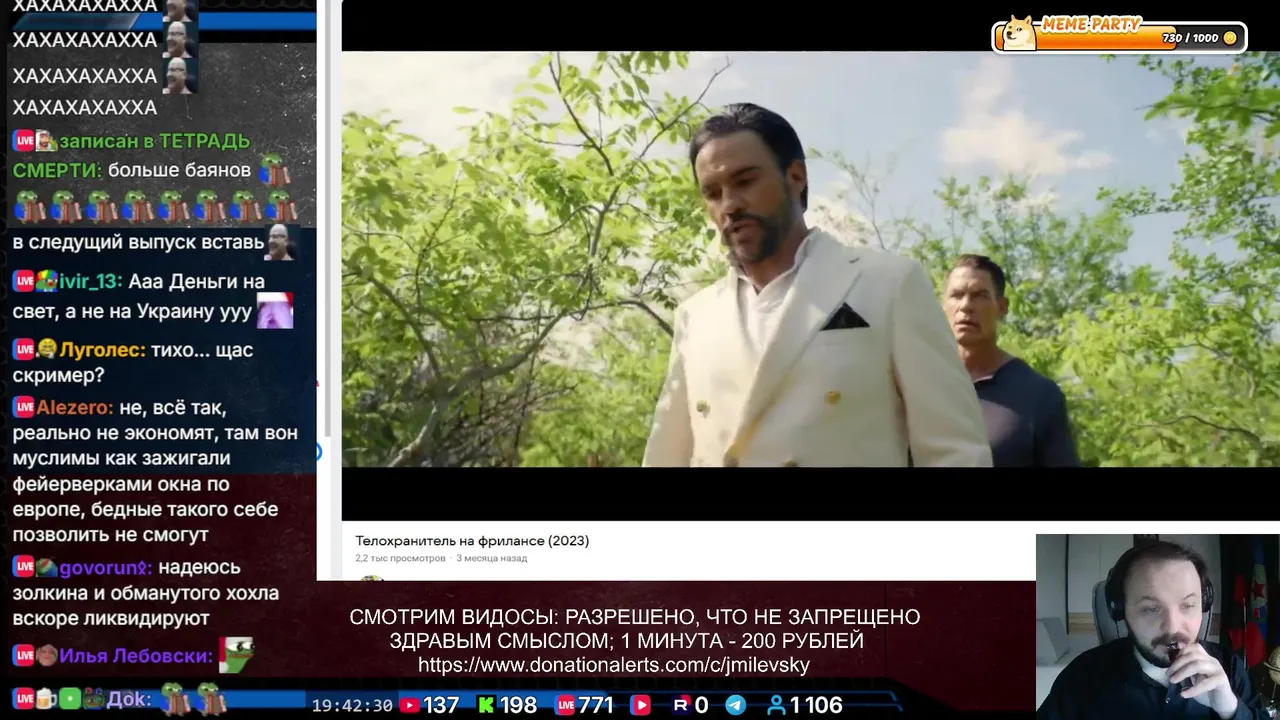Viewport: 1280px width, 720px height.
Task: Click the LIVE badge beside ivir_13
Action: 24,282
